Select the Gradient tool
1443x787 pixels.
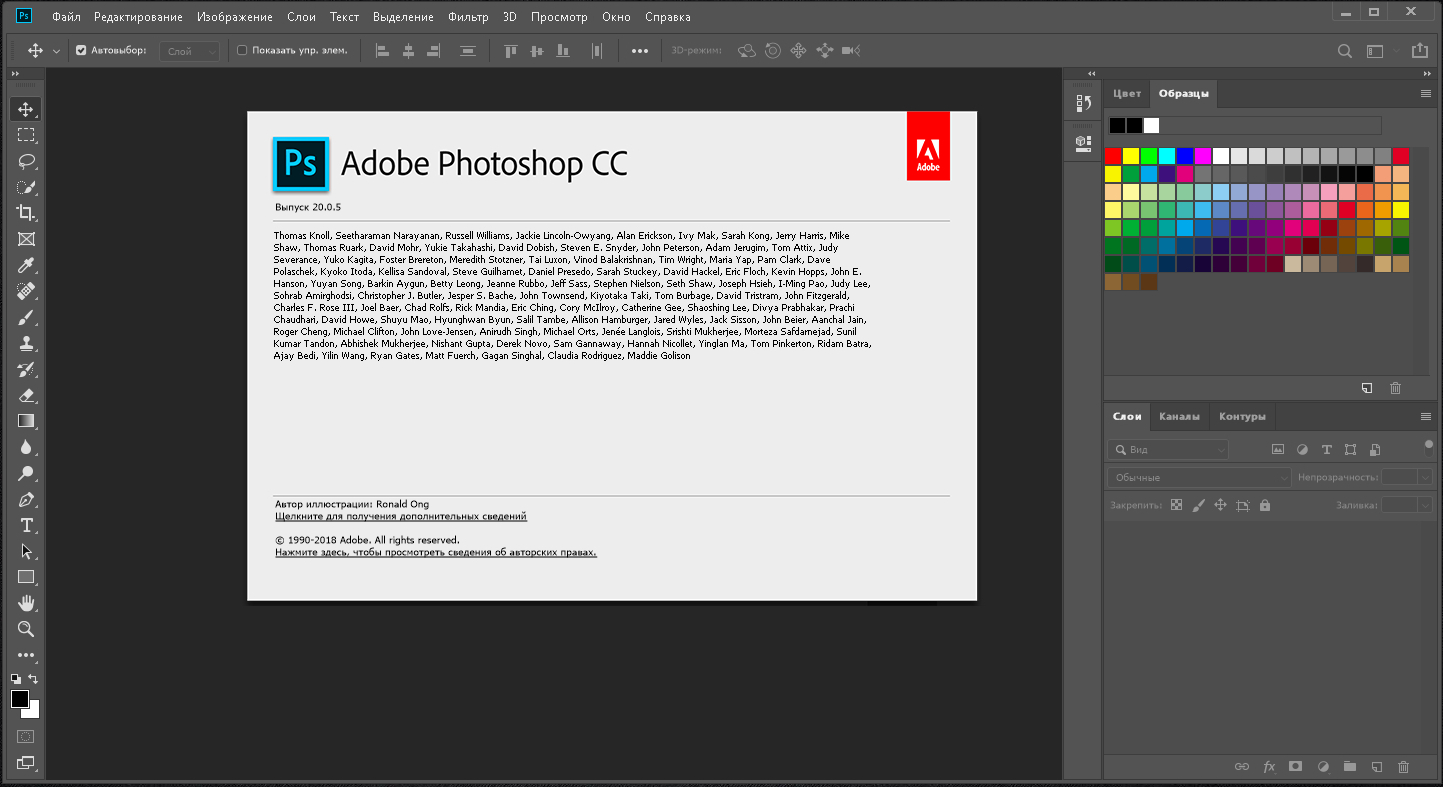tap(26, 421)
